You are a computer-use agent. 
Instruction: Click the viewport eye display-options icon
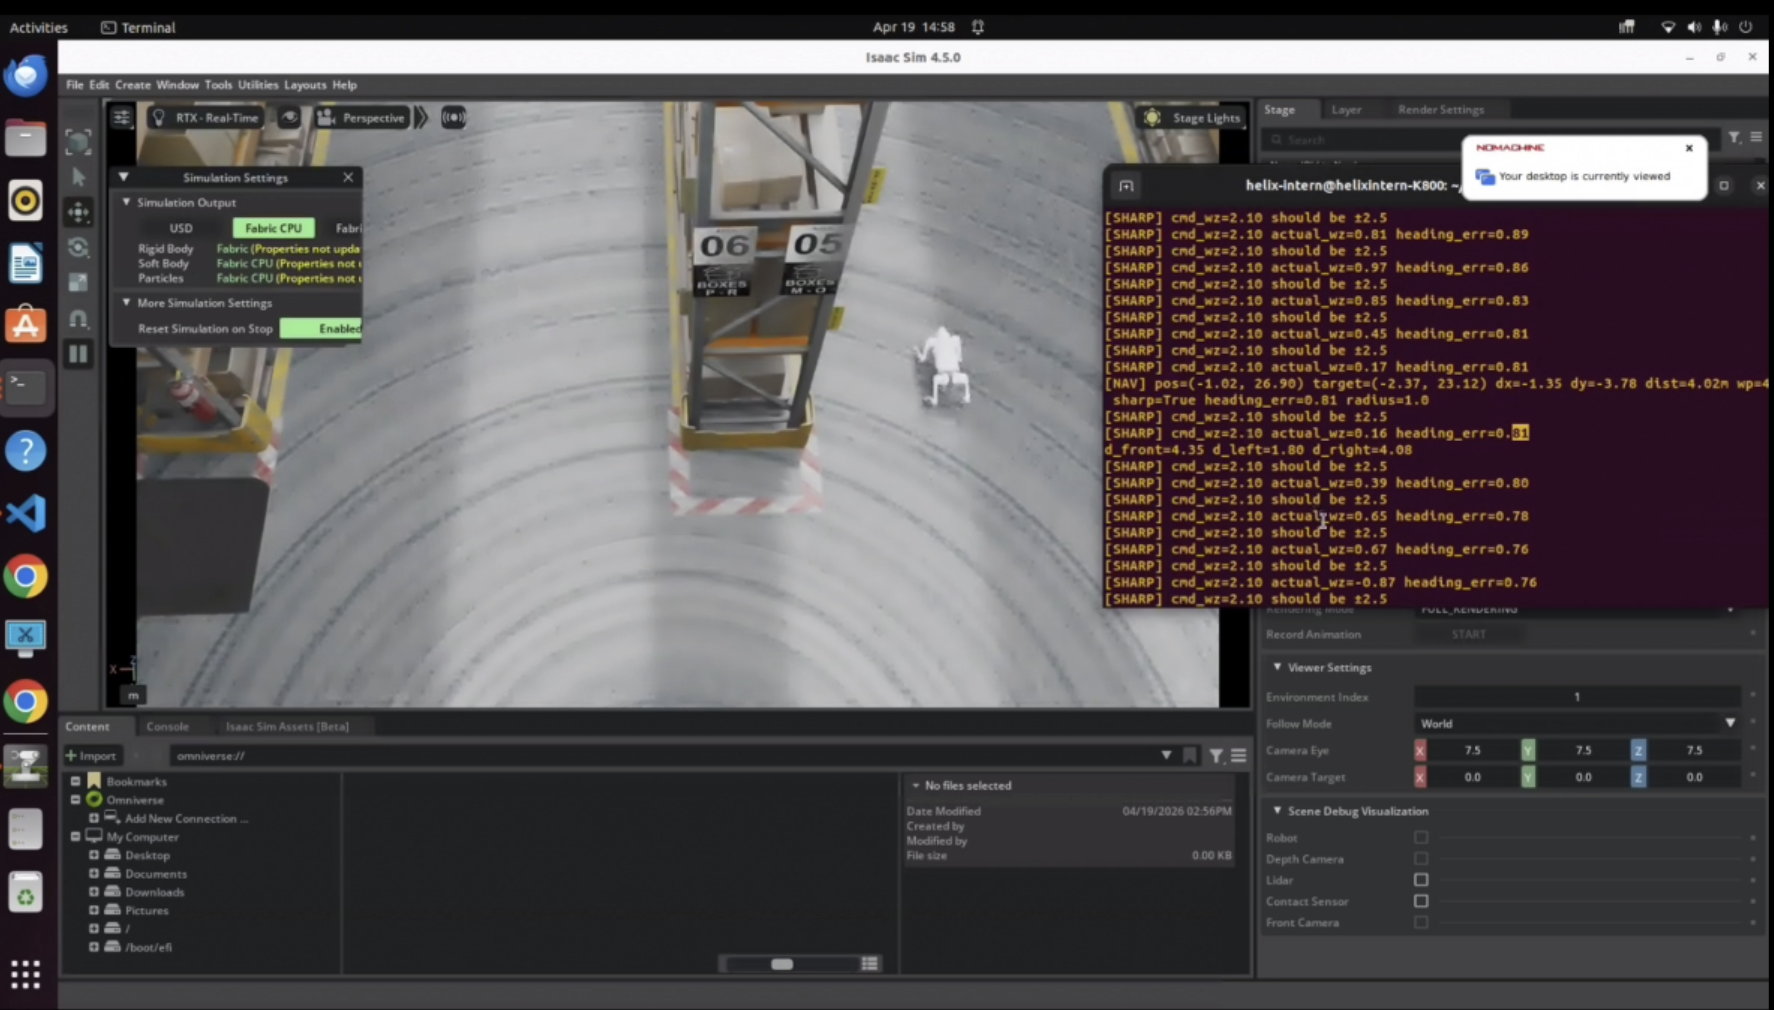point(289,117)
